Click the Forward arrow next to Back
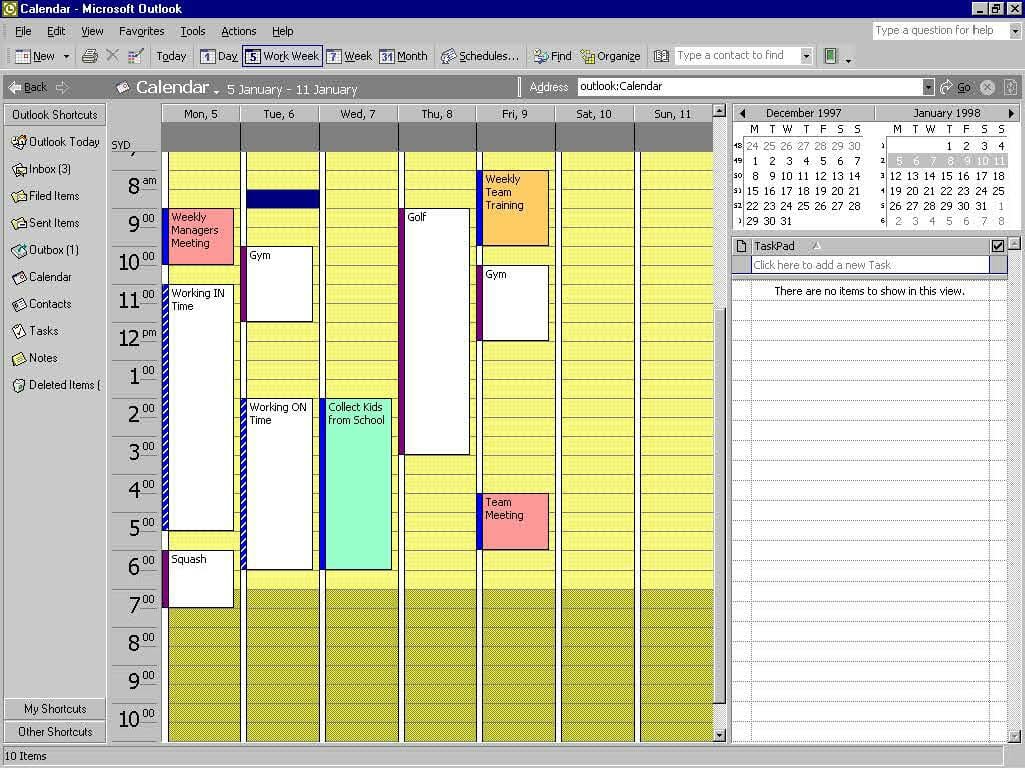The width and height of the screenshot is (1025, 770). point(62,87)
